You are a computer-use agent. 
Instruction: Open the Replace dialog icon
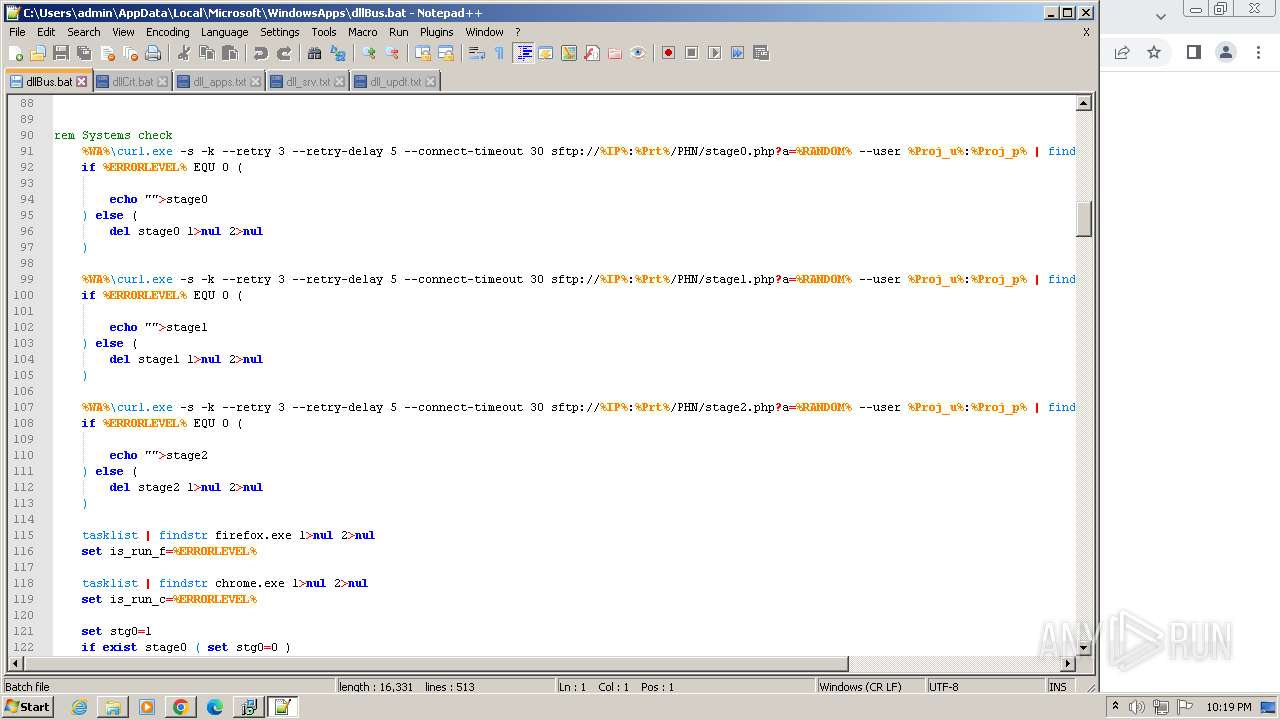pyautogui.click(x=338, y=53)
